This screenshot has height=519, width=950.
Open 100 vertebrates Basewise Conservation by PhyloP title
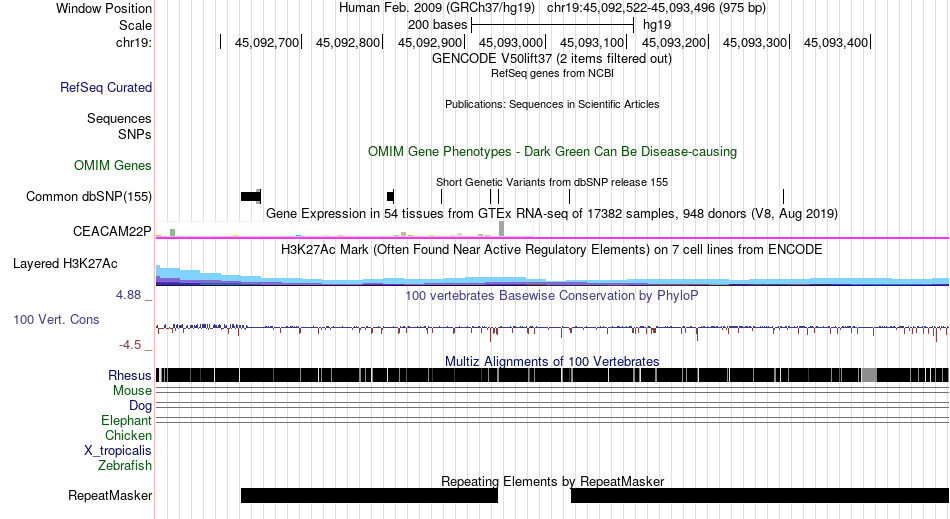point(552,296)
